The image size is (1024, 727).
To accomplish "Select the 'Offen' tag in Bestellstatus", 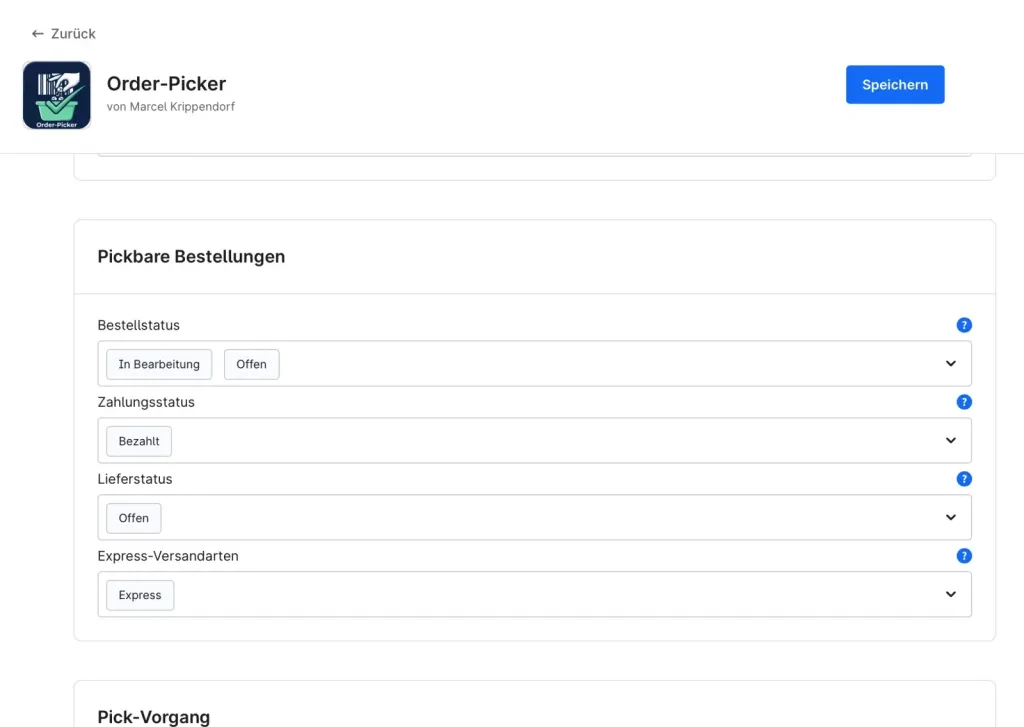I will click(251, 364).
